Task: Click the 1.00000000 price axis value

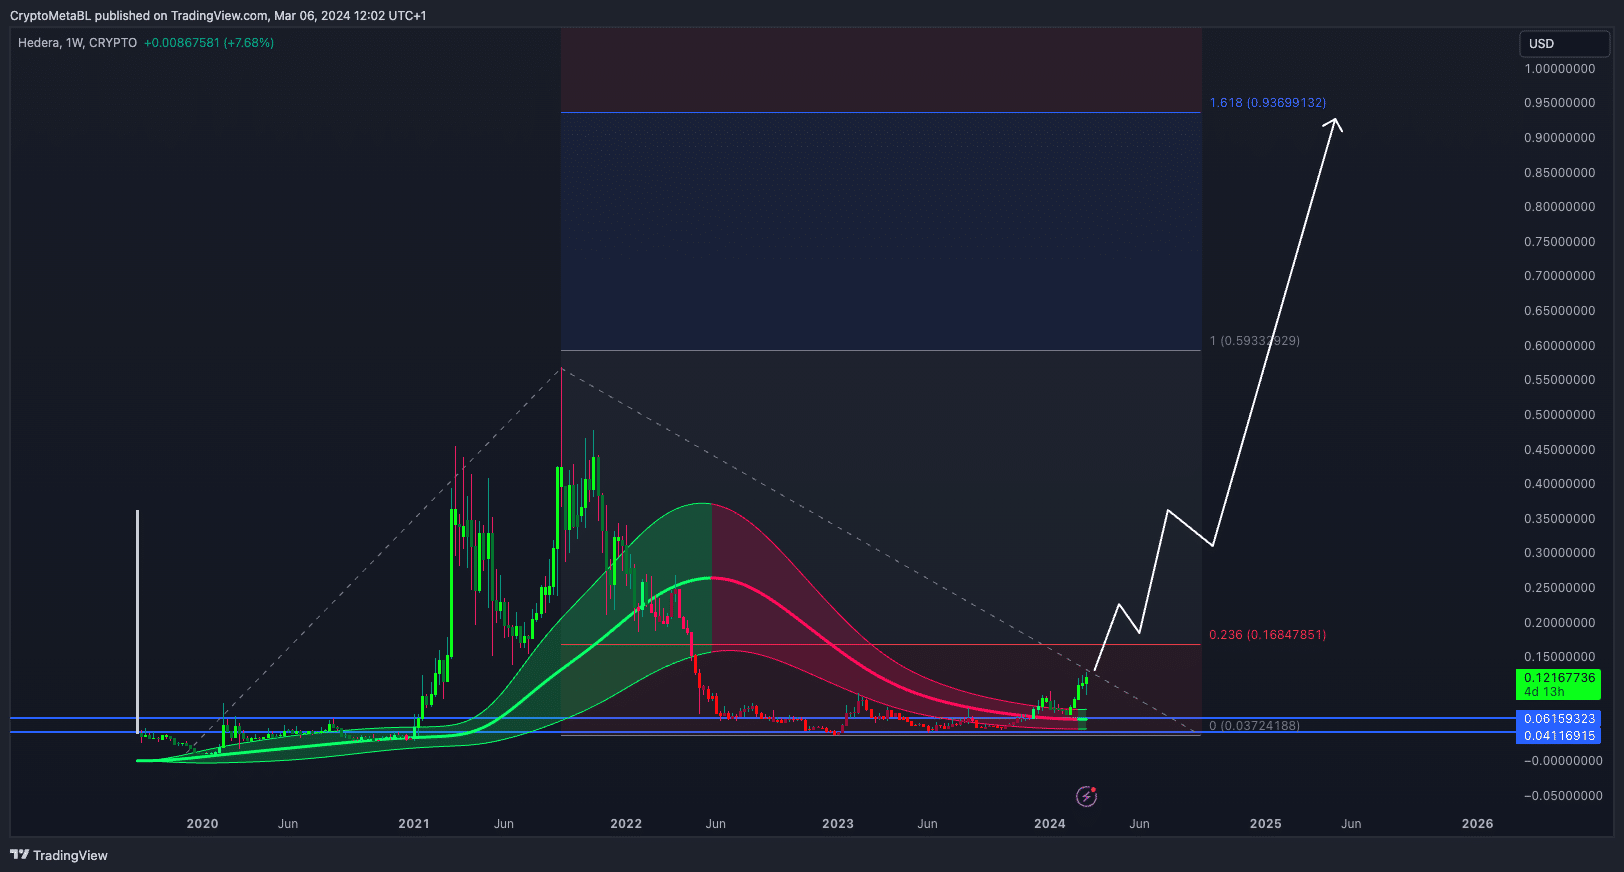Action: coord(1560,69)
